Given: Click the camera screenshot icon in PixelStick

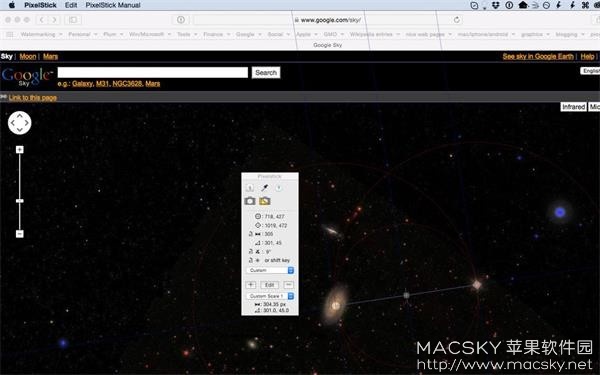Looking at the screenshot, I should click(250, 201).
